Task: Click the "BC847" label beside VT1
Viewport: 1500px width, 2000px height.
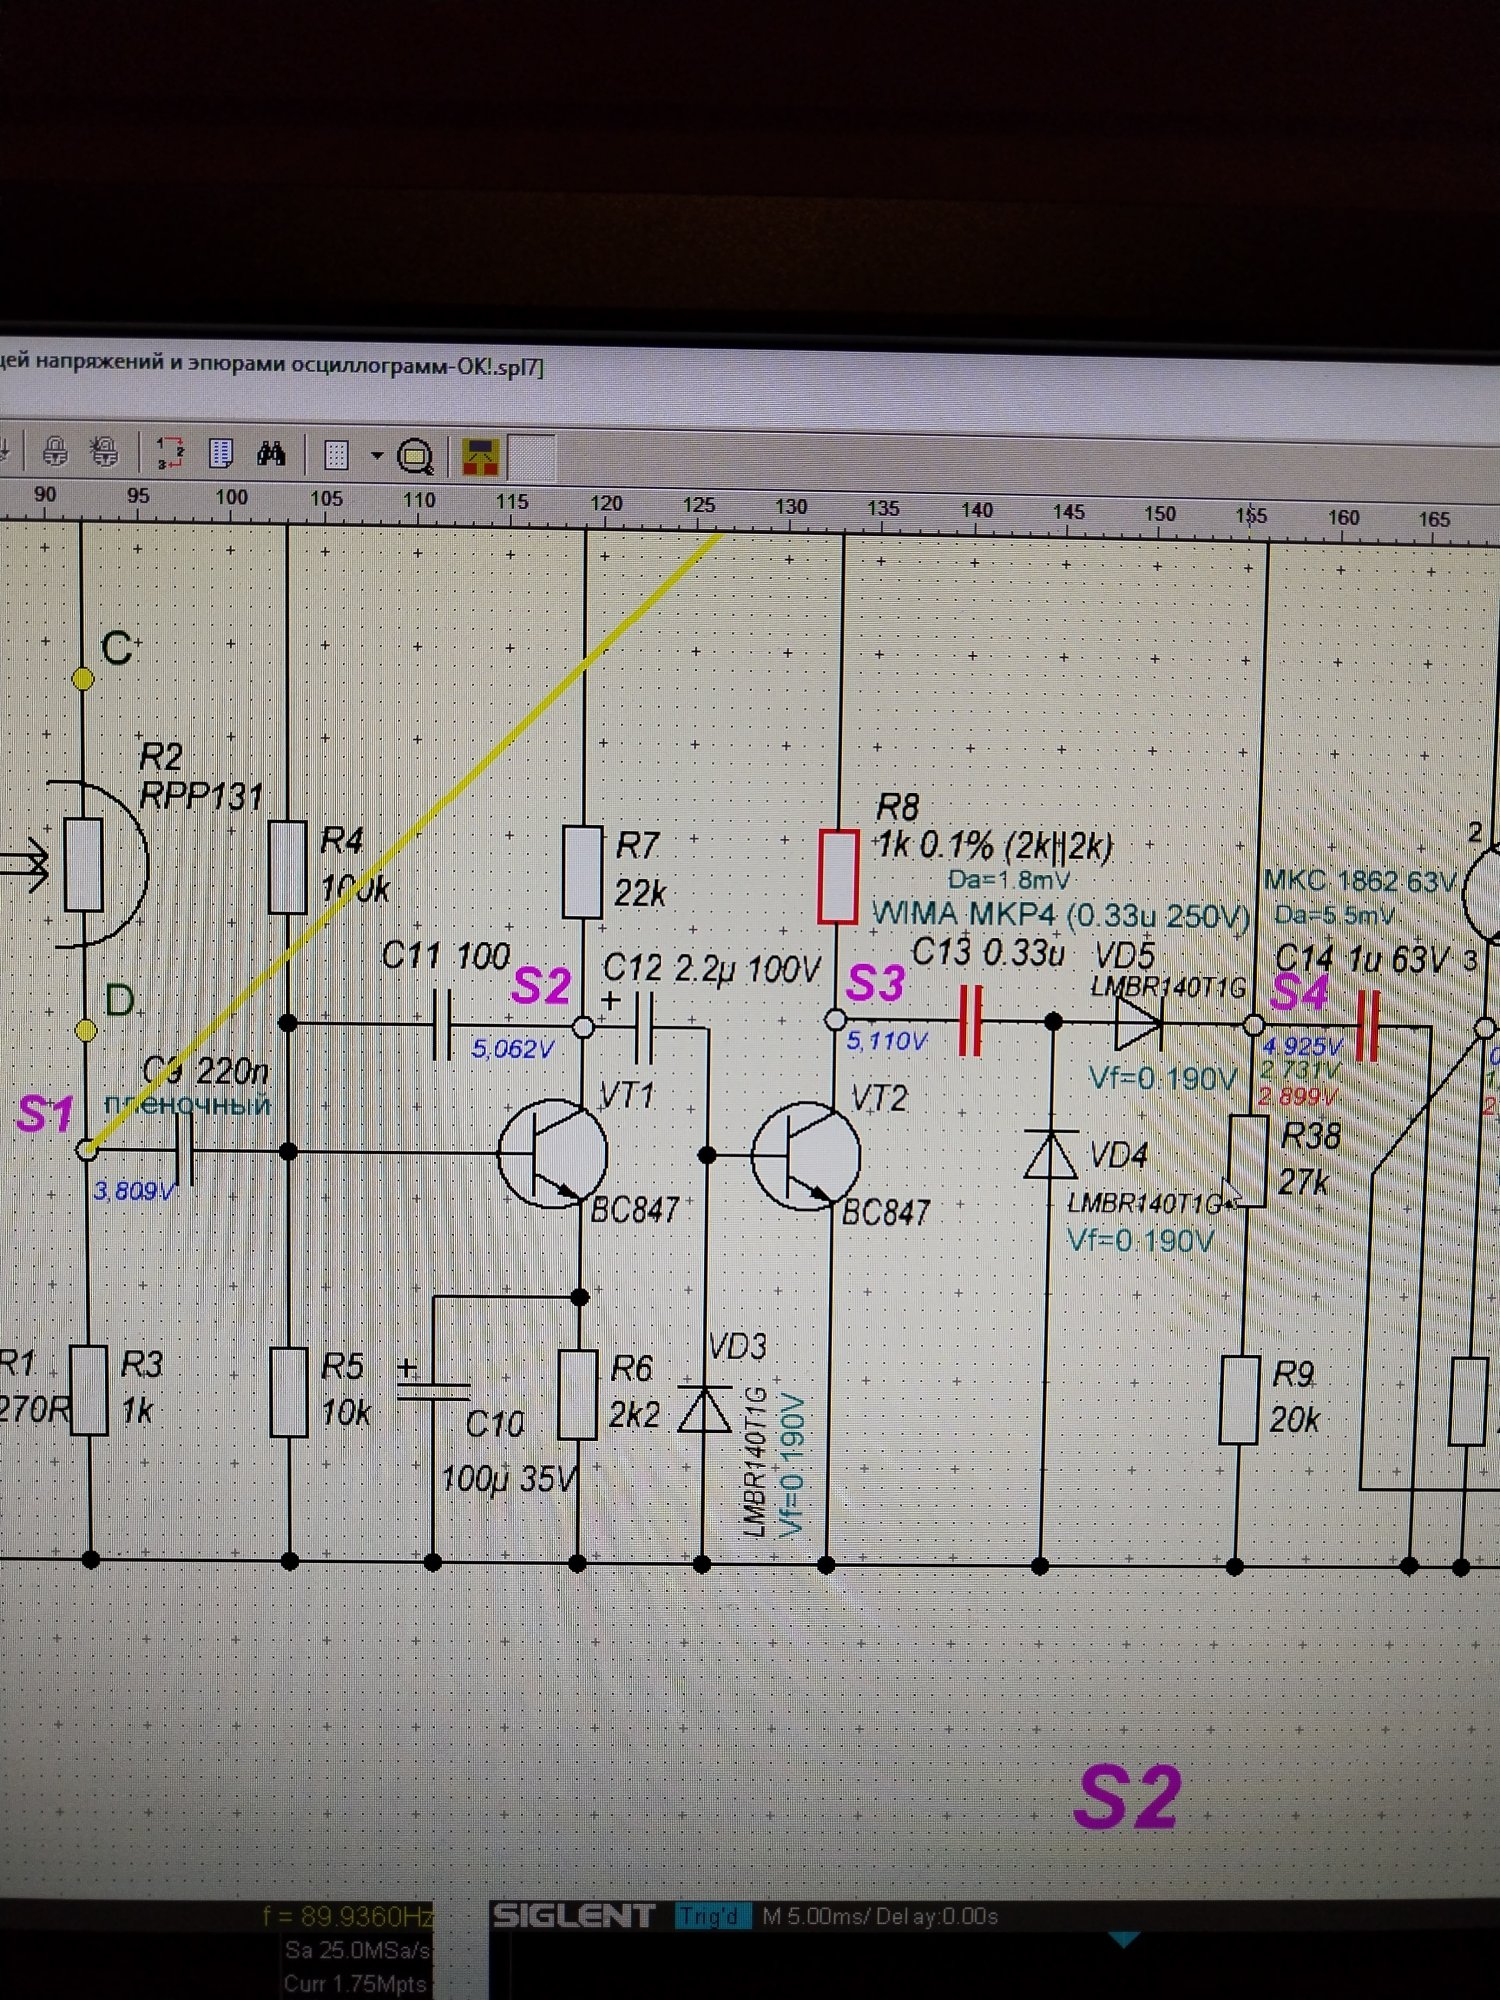Action: pos(635,1210)
